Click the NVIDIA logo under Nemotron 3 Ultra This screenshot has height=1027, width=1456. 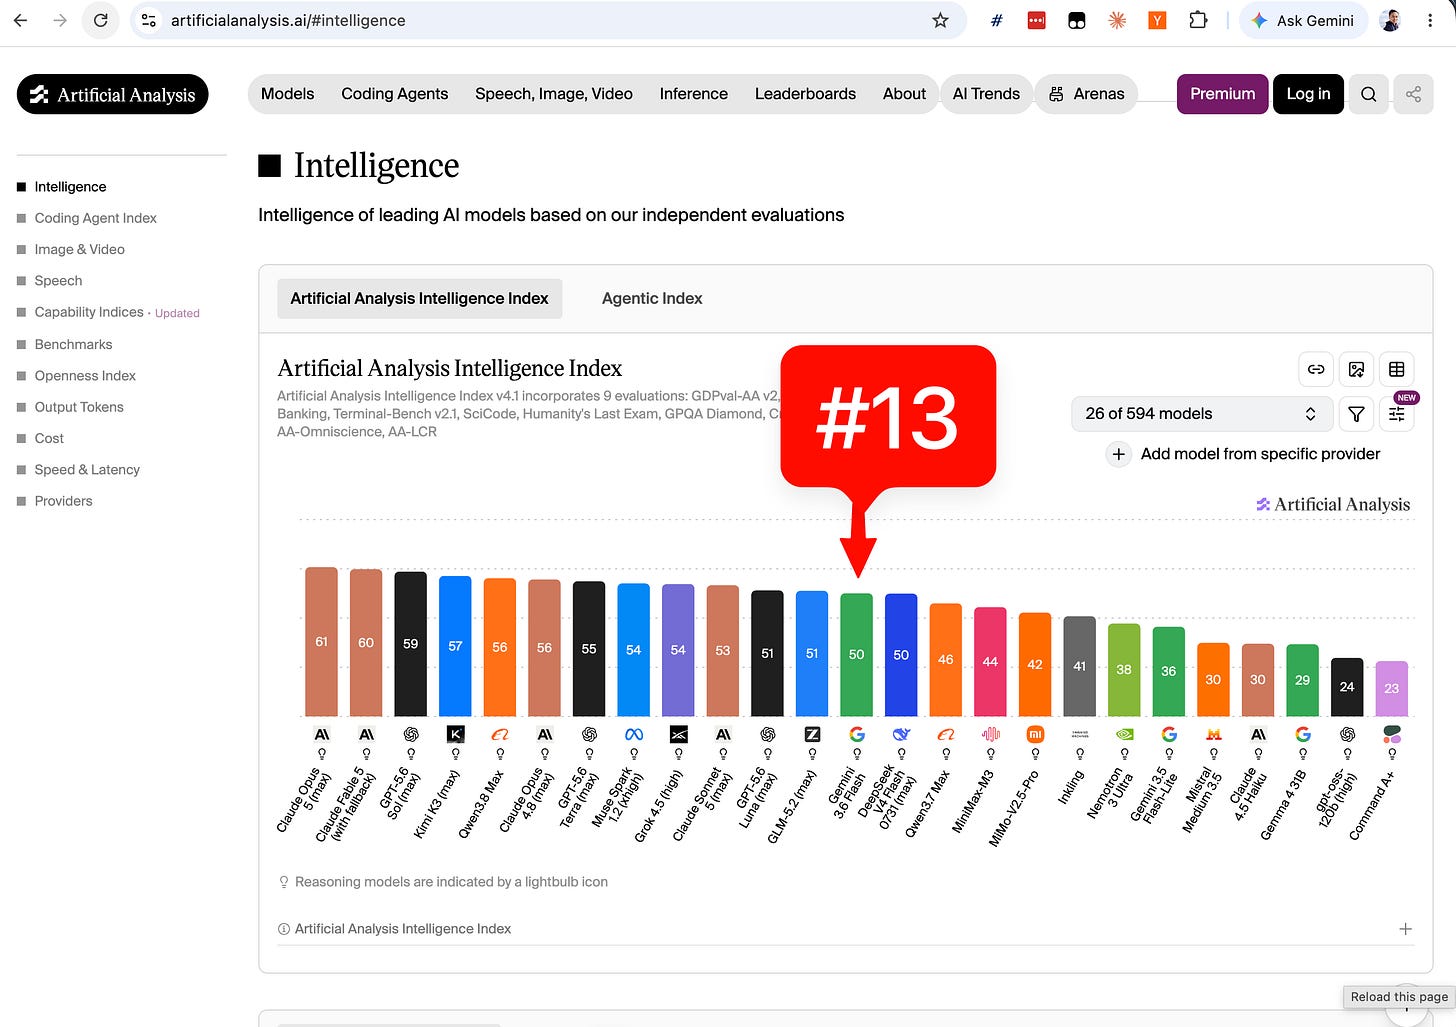click(x=1124, y=734)
